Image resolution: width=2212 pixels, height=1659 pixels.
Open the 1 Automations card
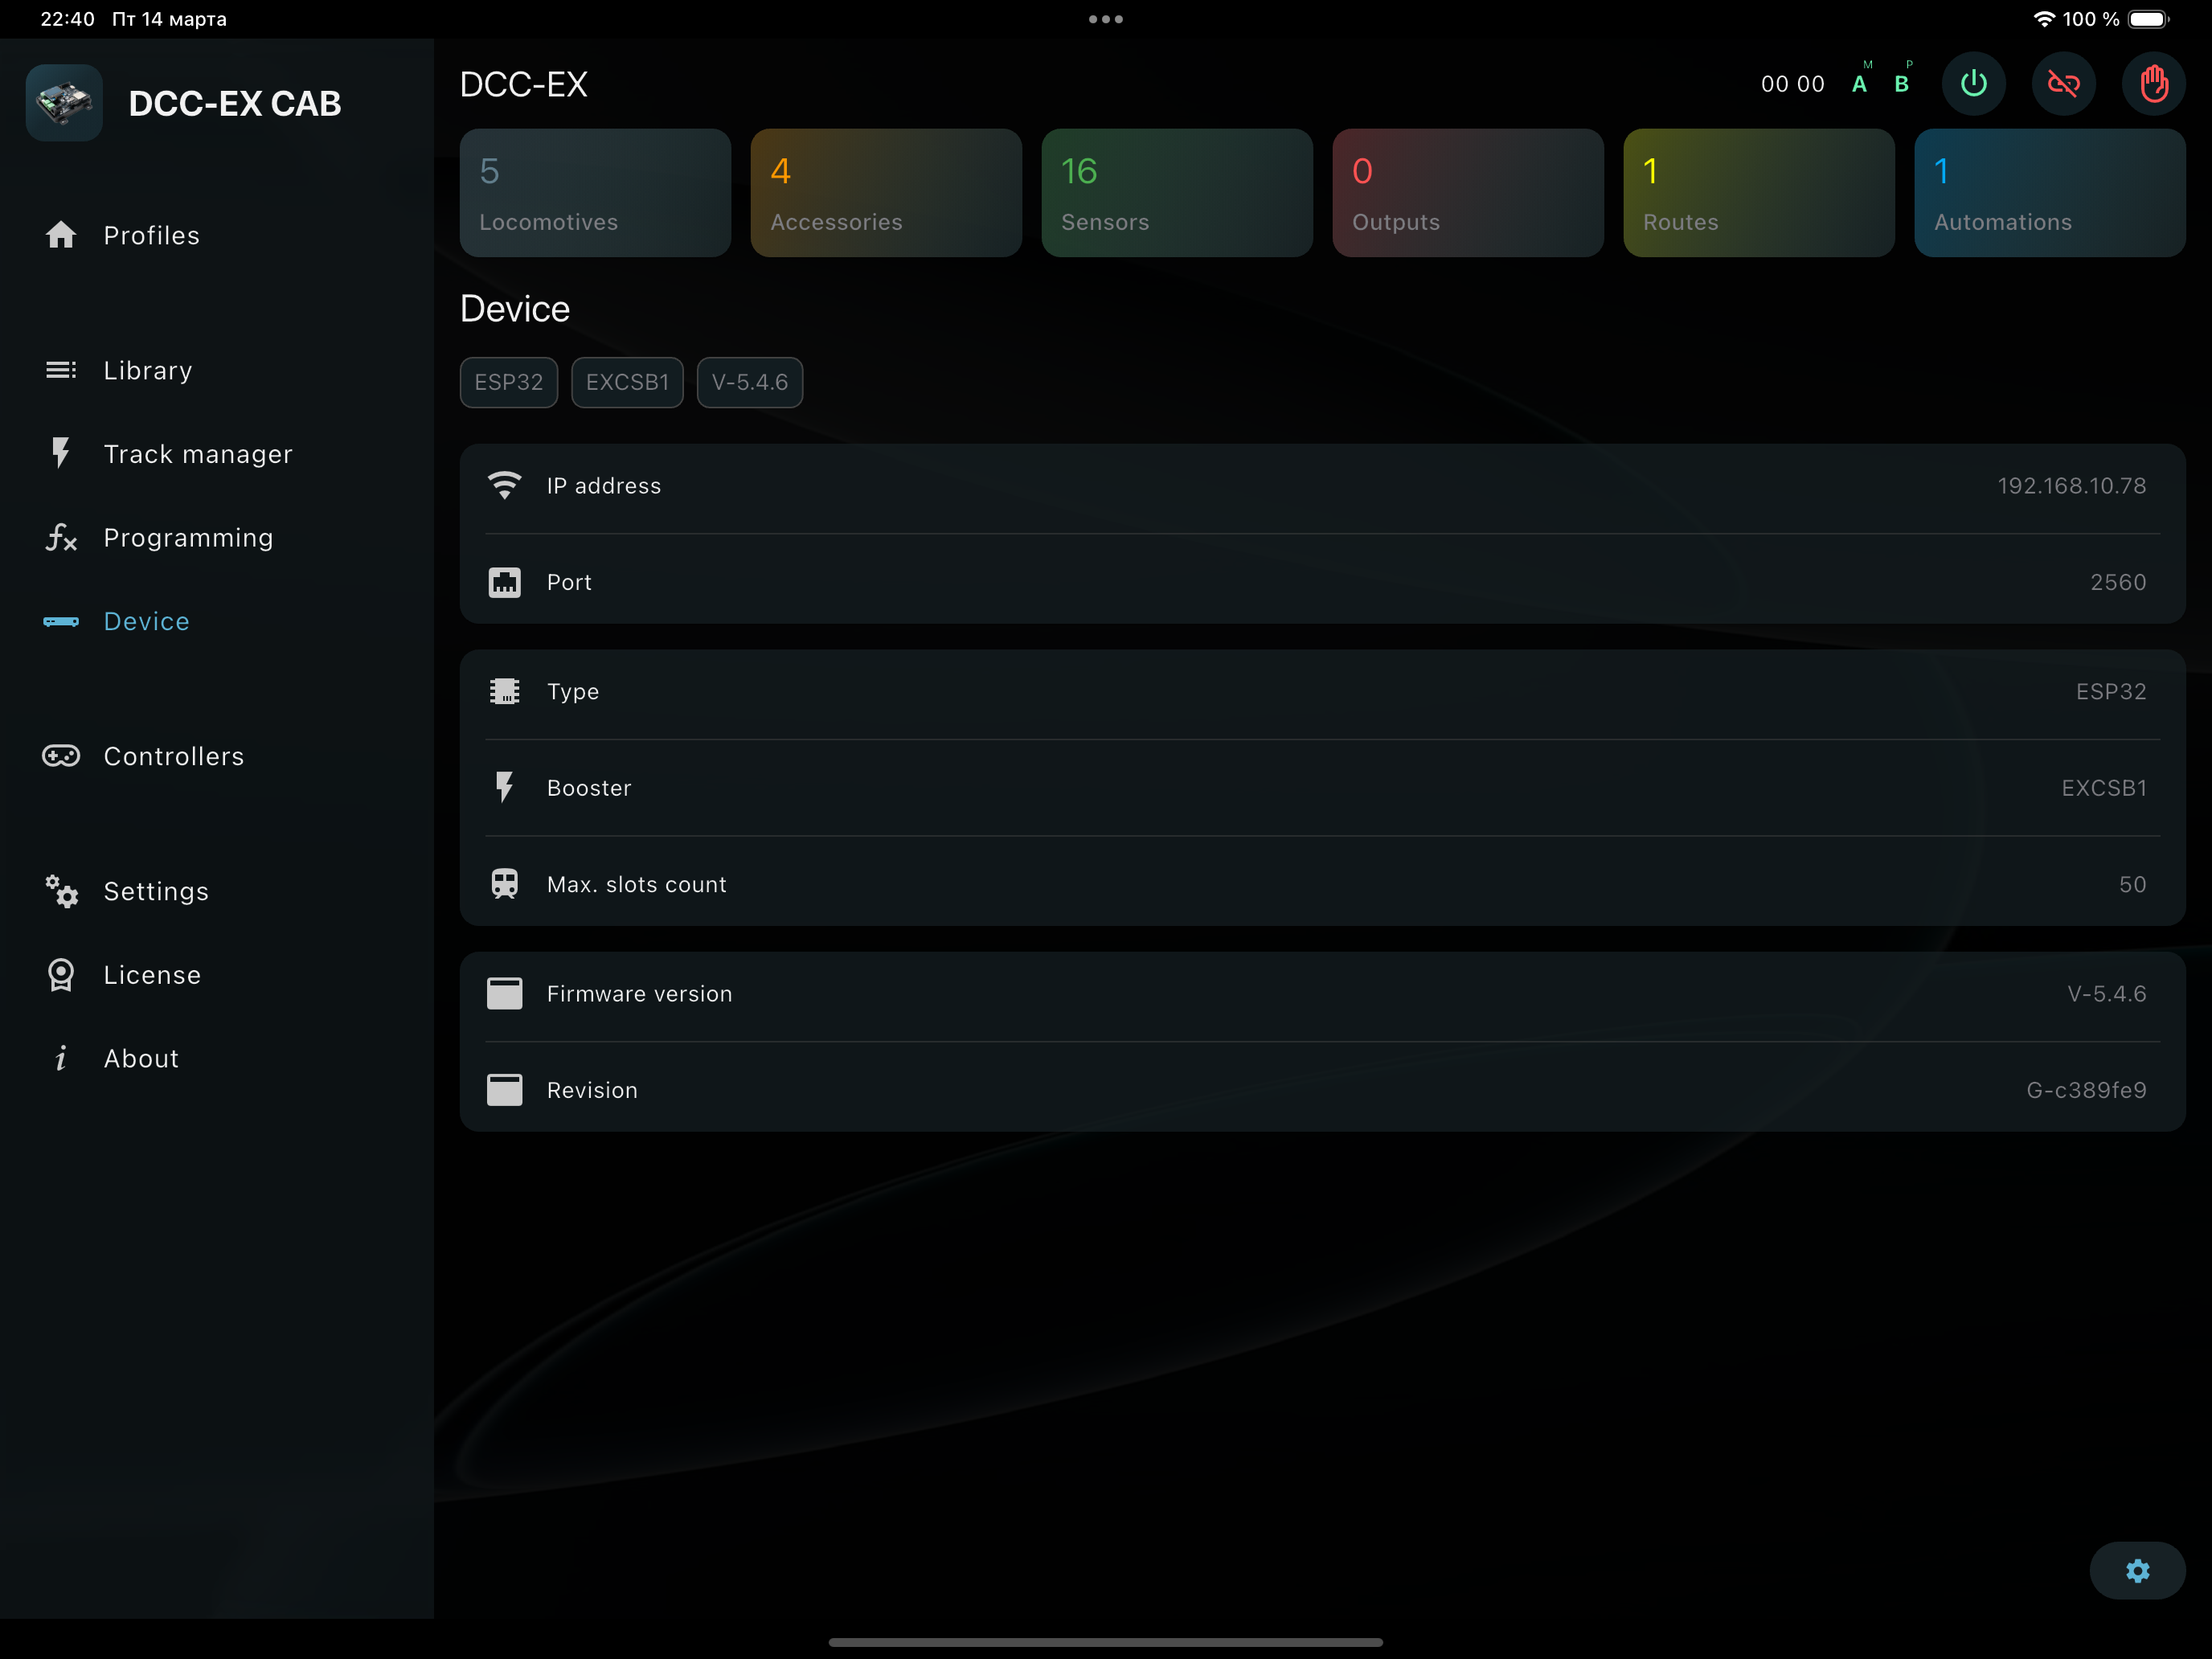click(x=2050, y=192)
